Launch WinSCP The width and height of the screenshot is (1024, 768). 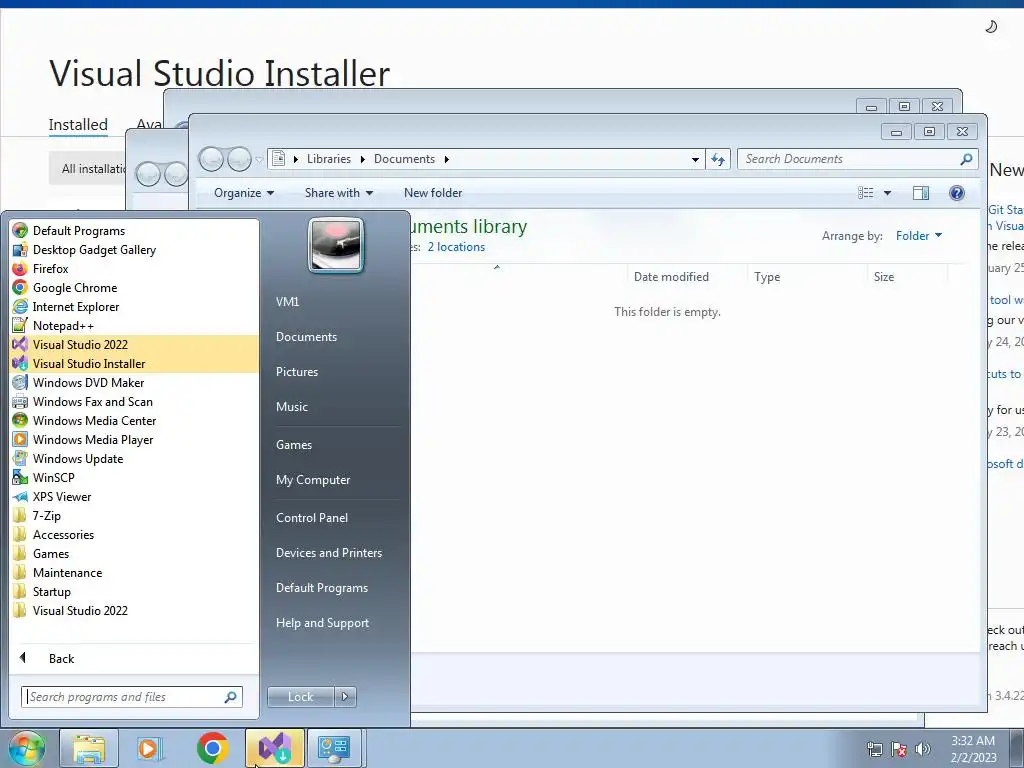coord(134,477)
